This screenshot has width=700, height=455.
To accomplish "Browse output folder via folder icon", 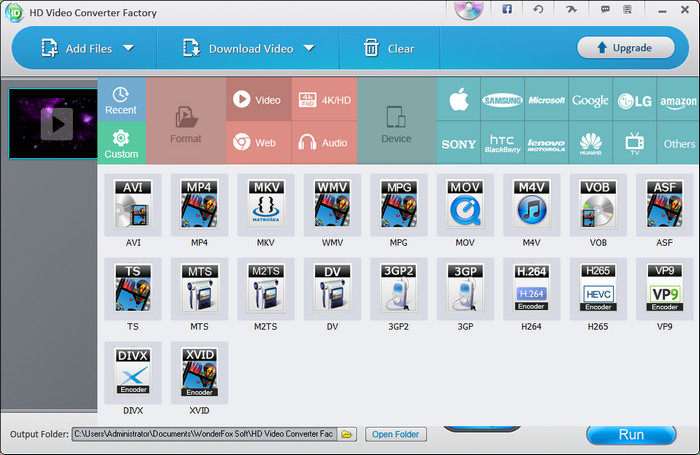I will coord(346,434).
